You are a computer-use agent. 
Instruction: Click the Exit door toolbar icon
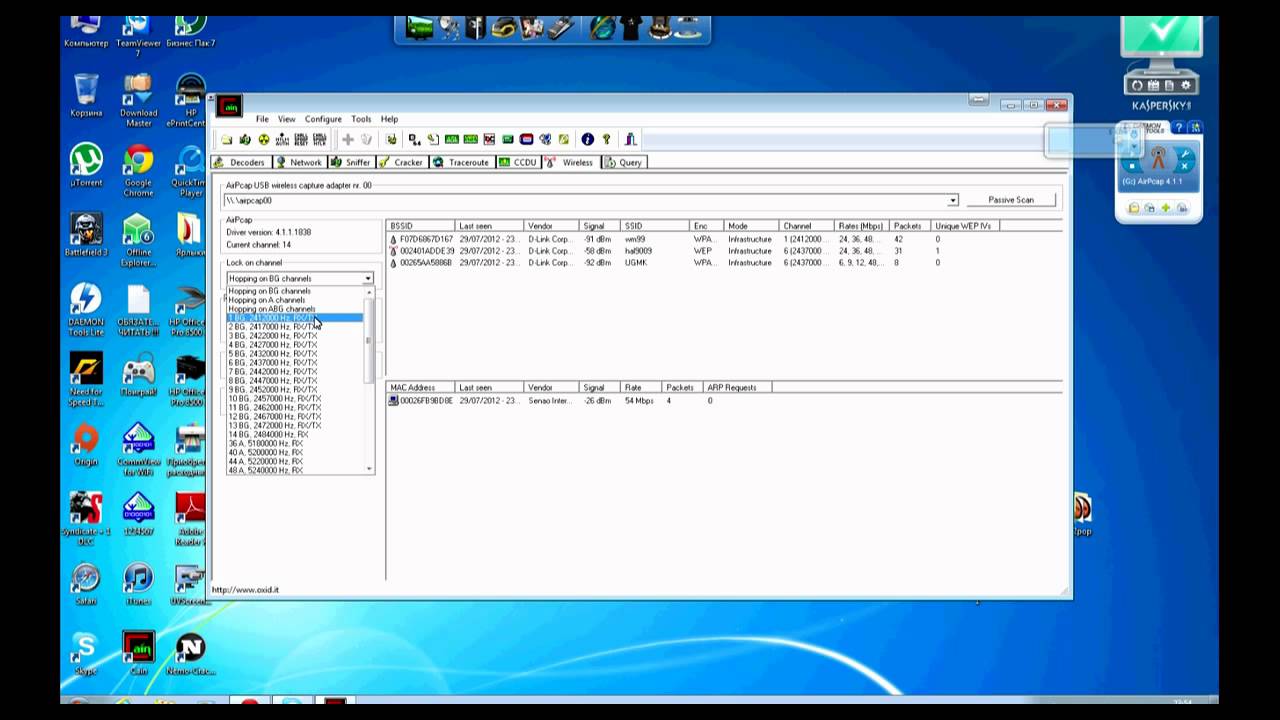(631, 139)
